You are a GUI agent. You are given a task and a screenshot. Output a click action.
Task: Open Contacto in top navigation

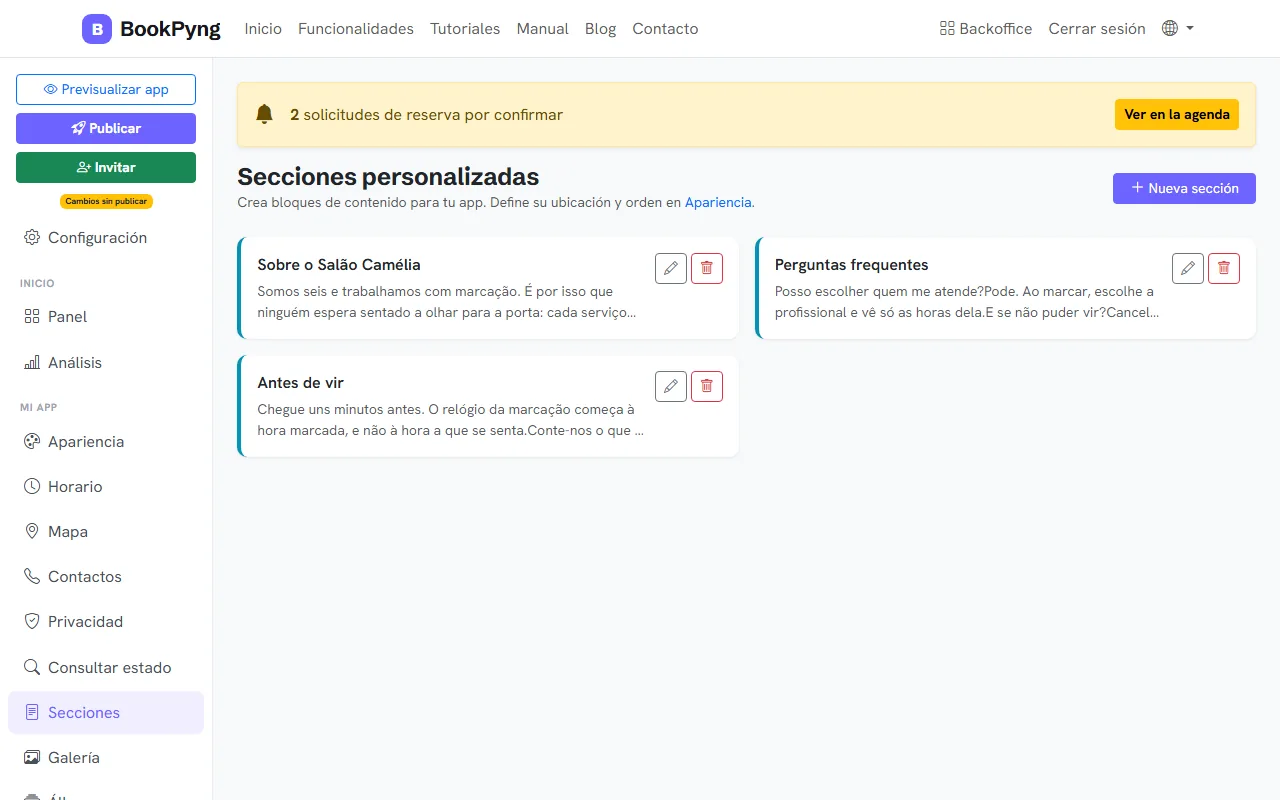click(x=665, y=29)
